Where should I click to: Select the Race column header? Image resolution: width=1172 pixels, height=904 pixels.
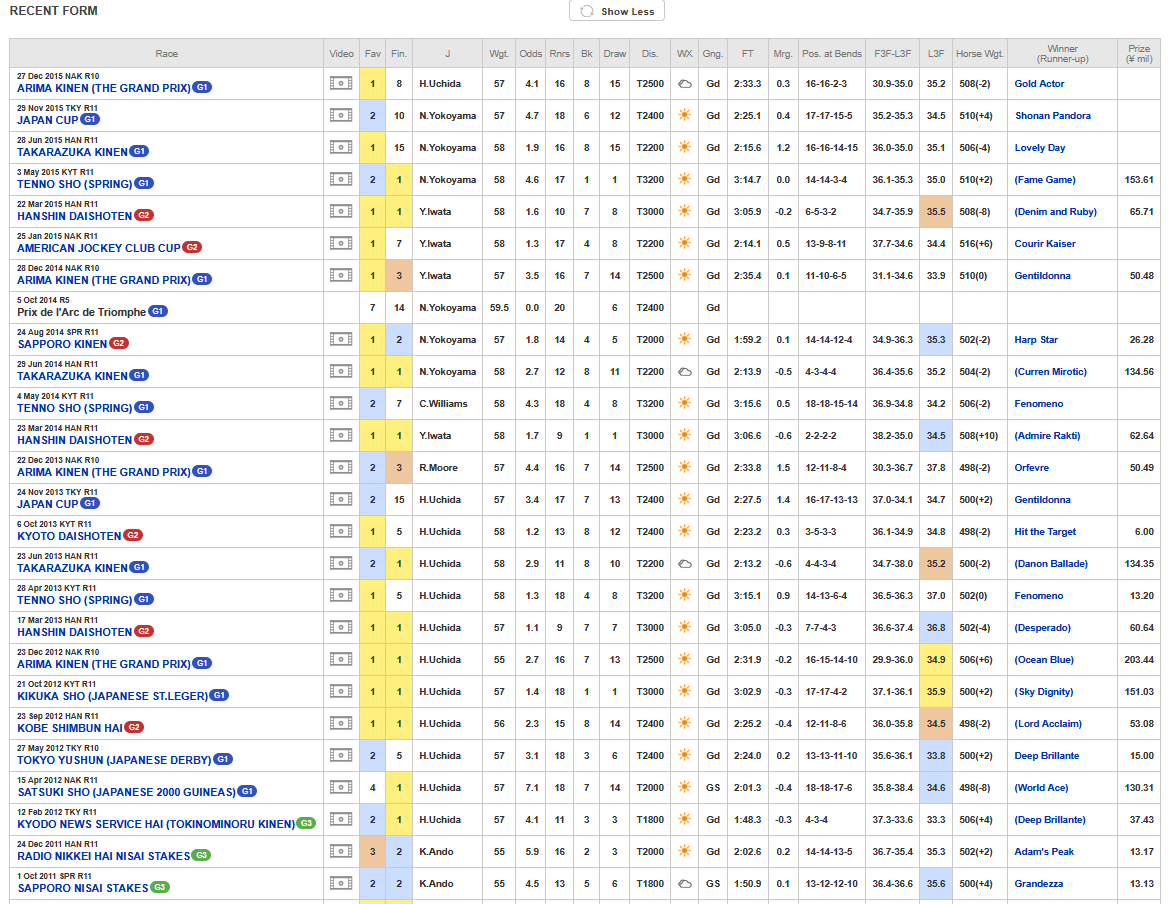[167, 54]
